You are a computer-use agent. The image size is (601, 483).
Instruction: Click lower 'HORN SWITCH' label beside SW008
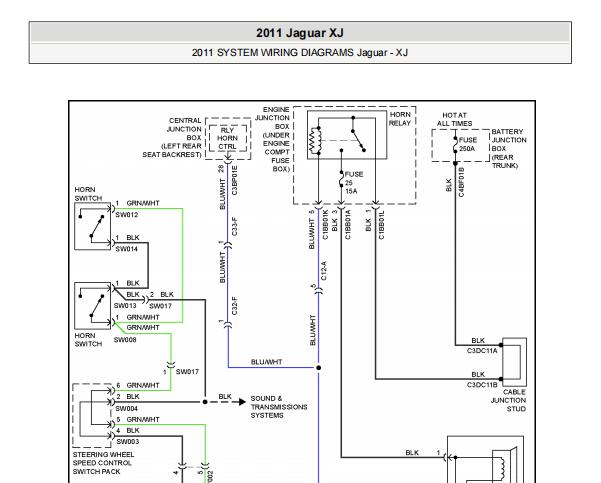(88, 340)
